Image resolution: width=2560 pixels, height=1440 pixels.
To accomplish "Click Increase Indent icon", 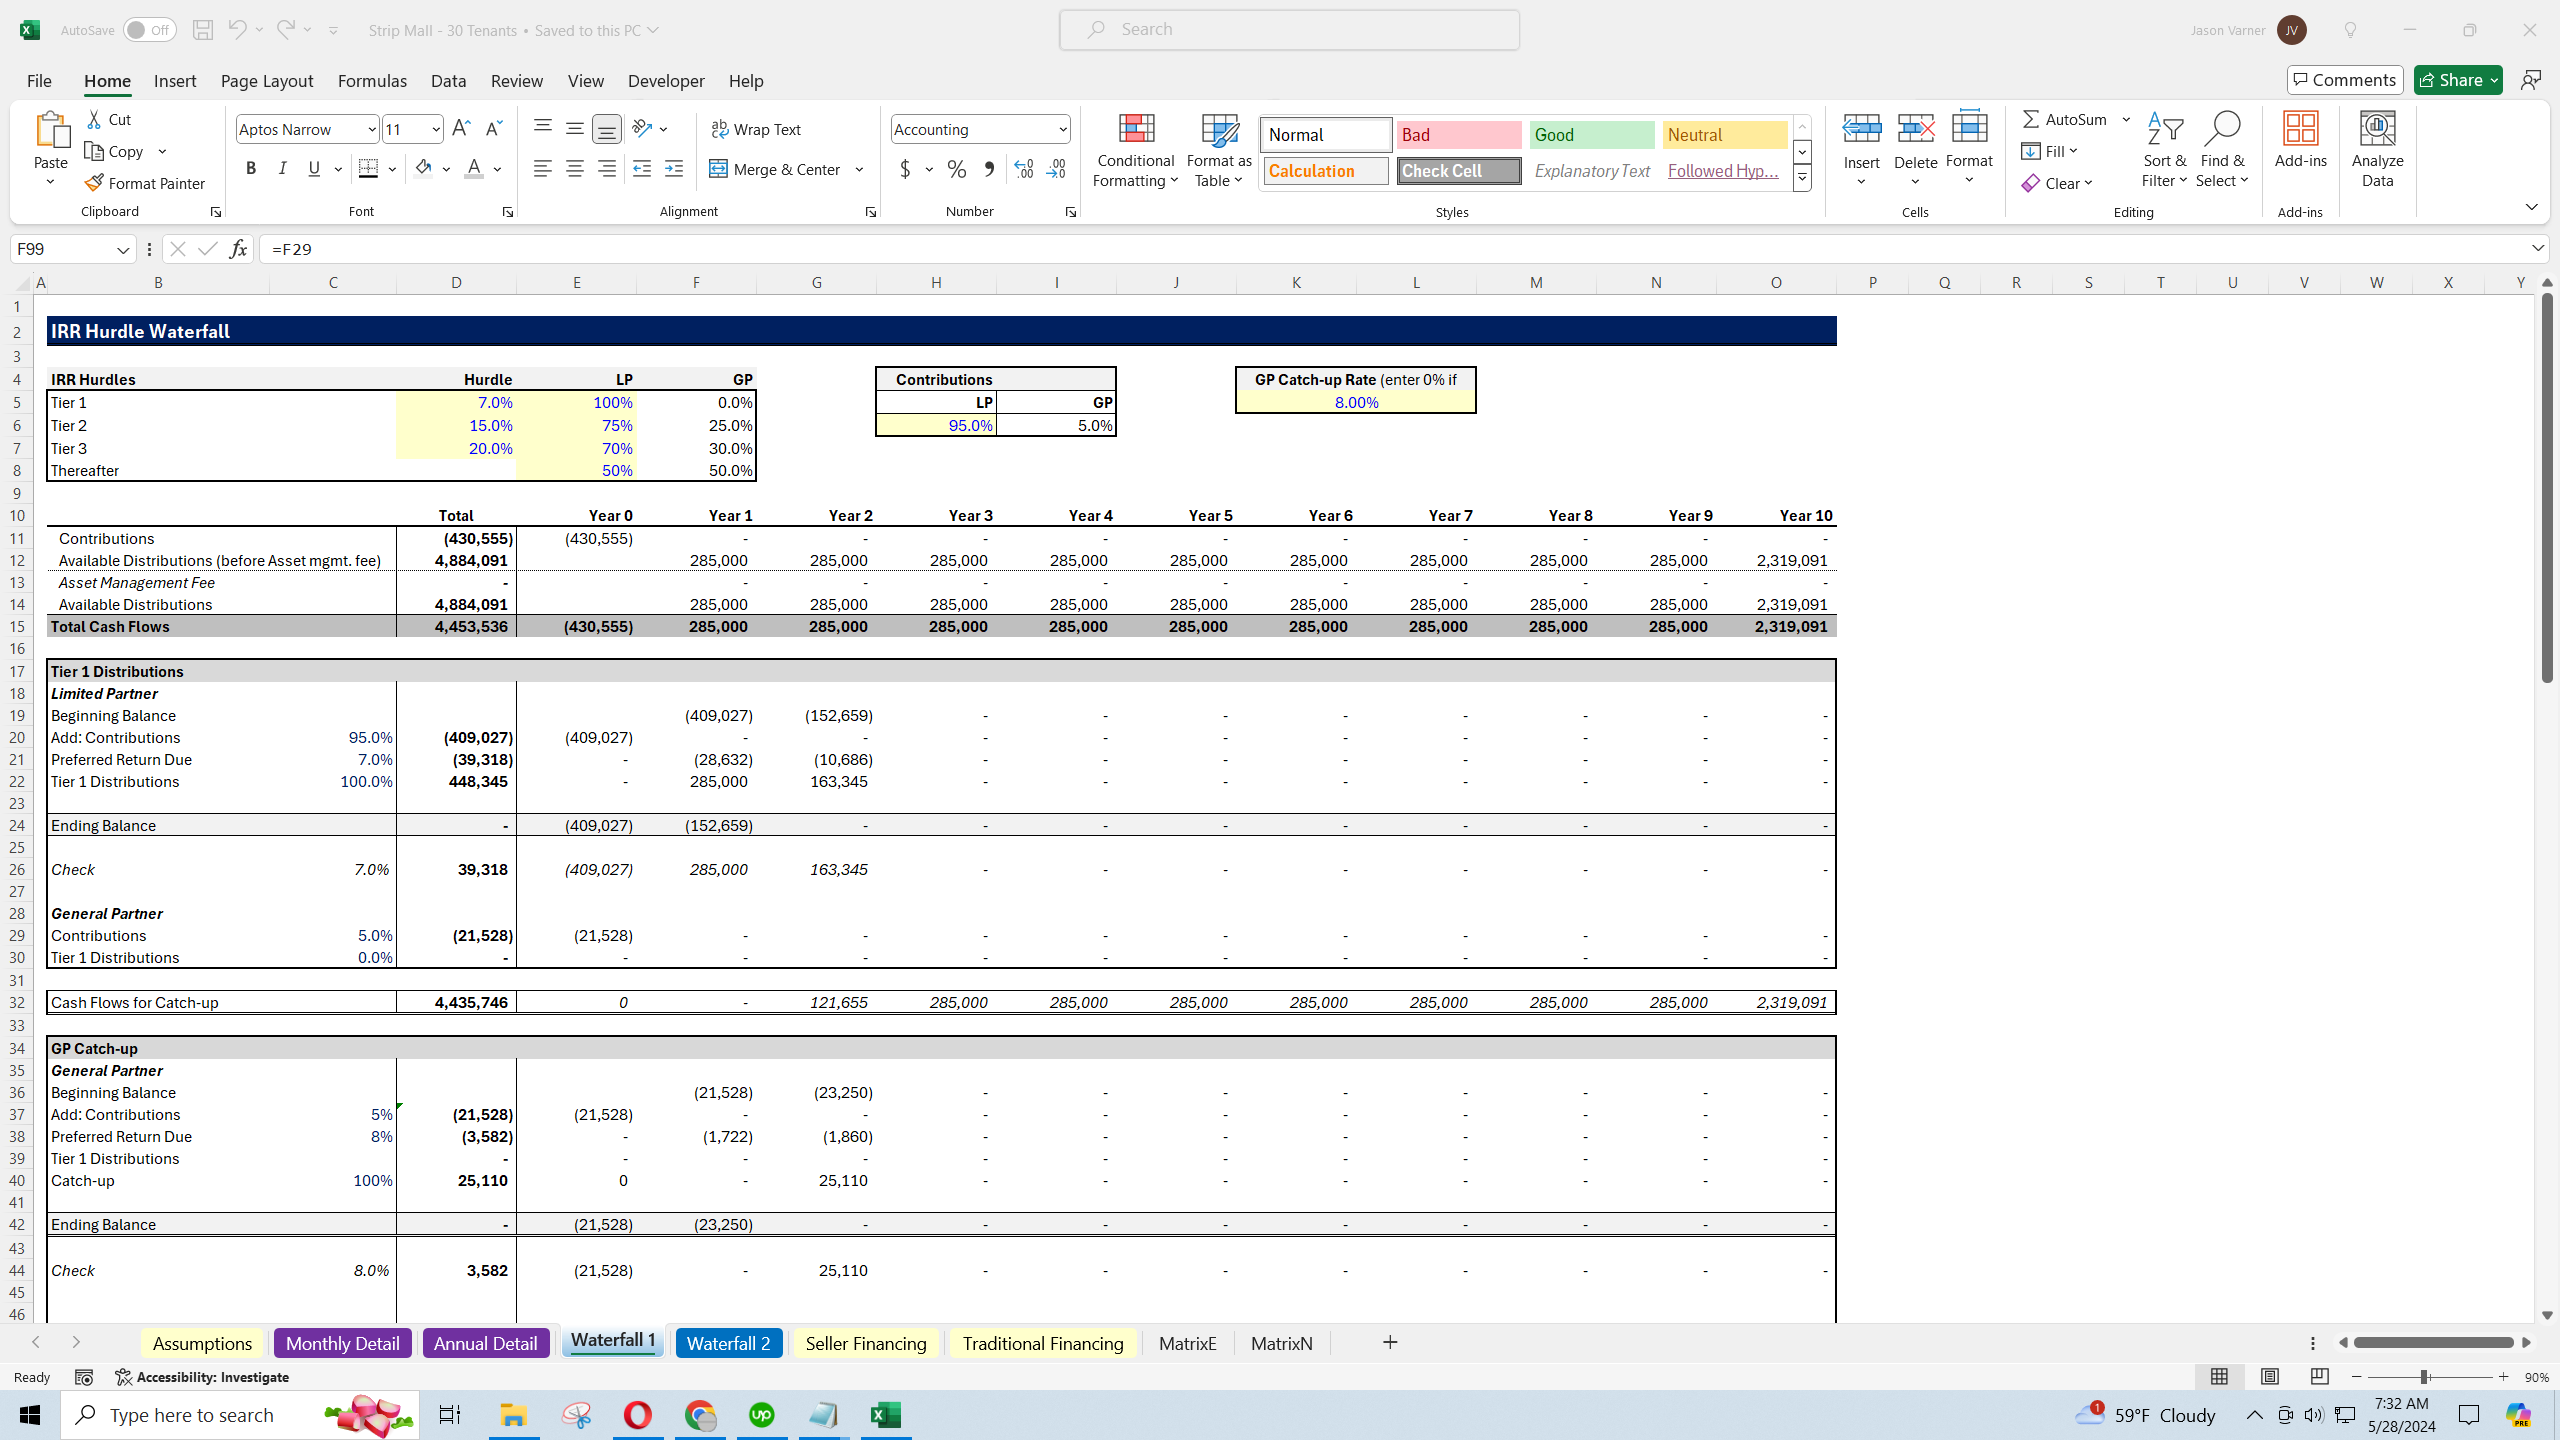I will (x=674, y=169).
